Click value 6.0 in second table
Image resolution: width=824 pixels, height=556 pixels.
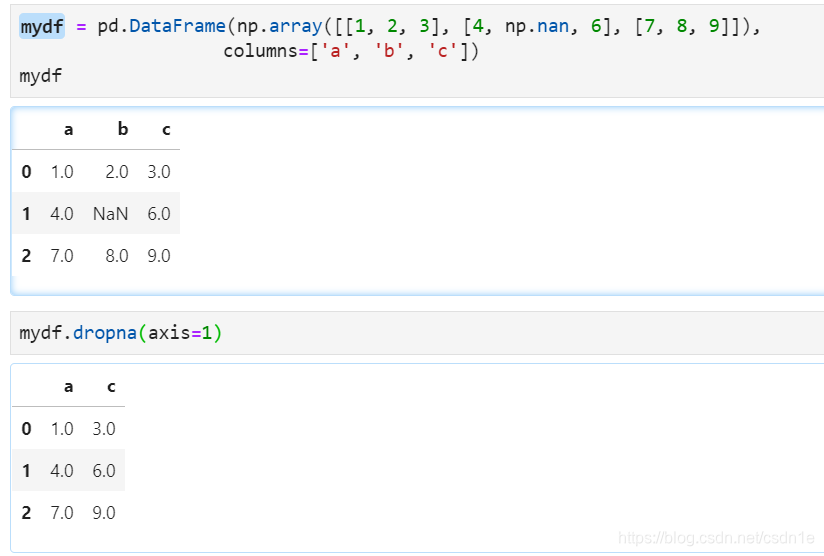pyautogui.click(x=104, y=471)
